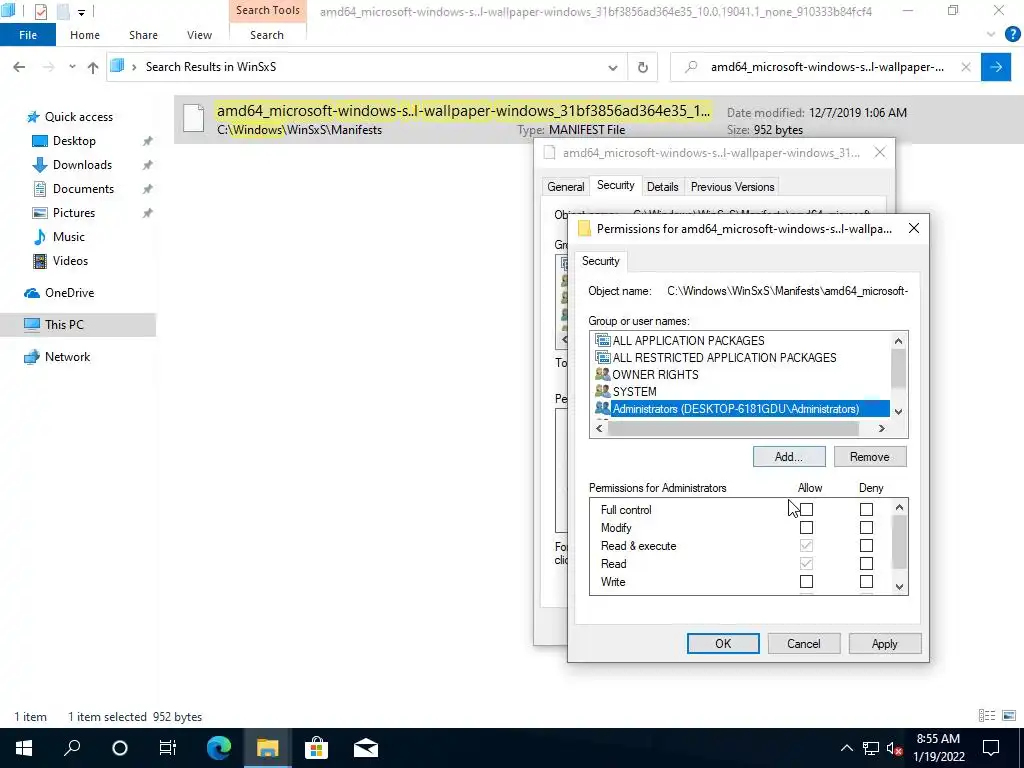This screenshot has width=1024, height=768.
Task: Check Deny for Write permission
Action: 866,581
